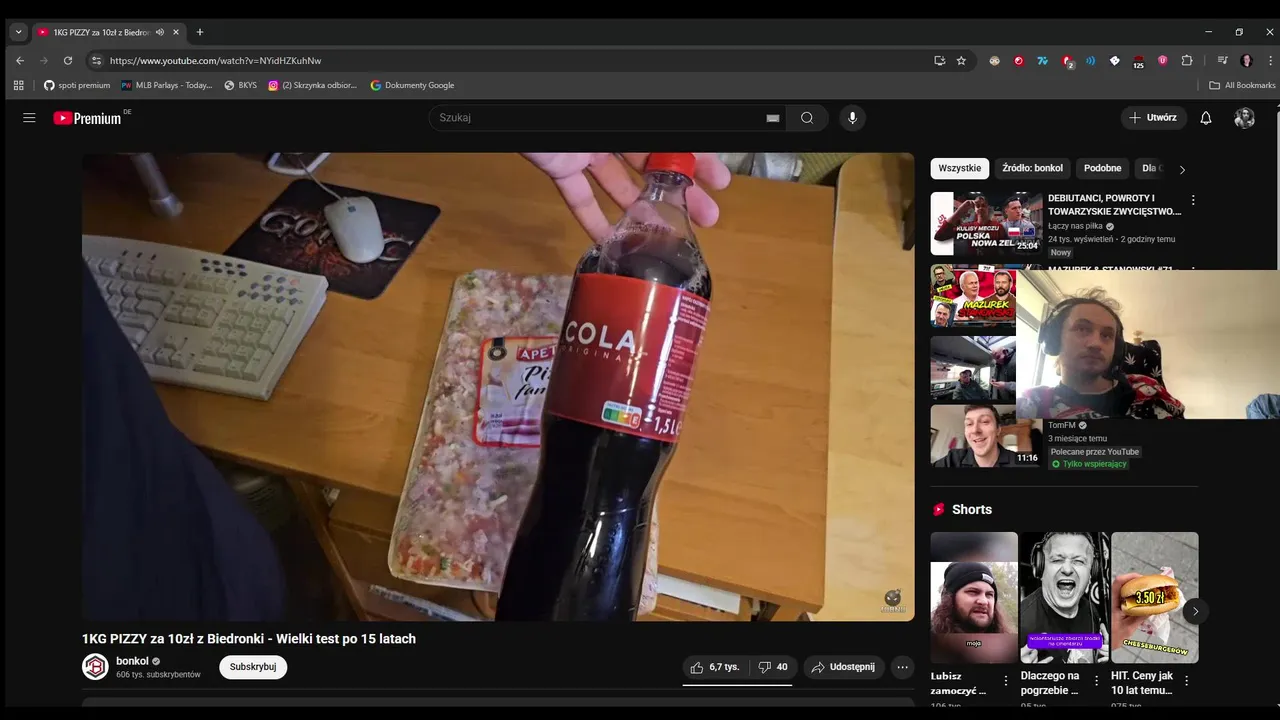
Task: Open options for HIT. Ceny jak short
Action: click(x=1187, y=681)
